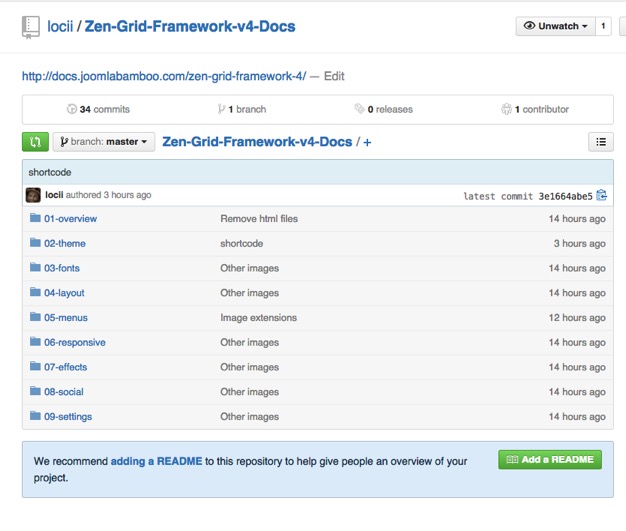
Task: Click the green compare and review button
Action: click(x=35, y=142)
